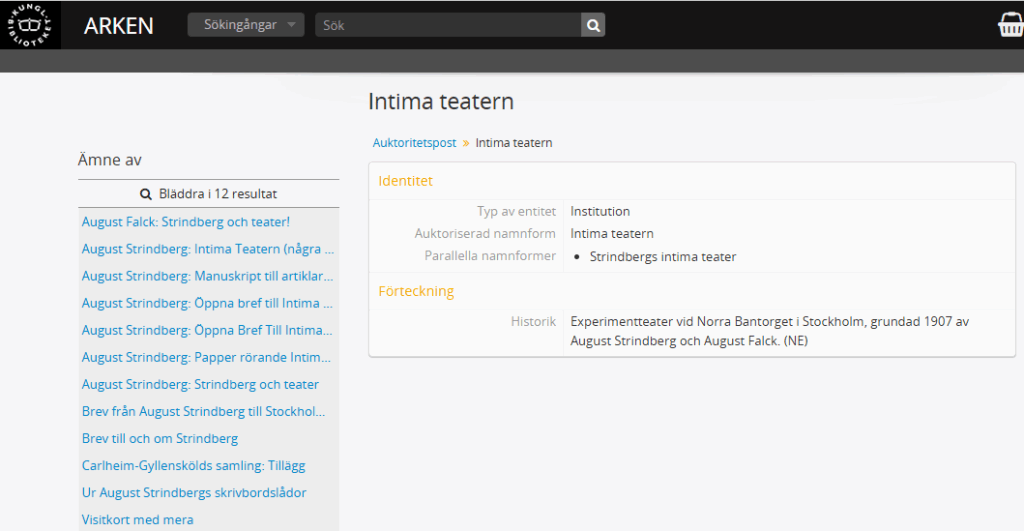Select the Intima teatern page title
Image resolution: width=1024 pixels, height=531 pixels.
pos(441,101)
